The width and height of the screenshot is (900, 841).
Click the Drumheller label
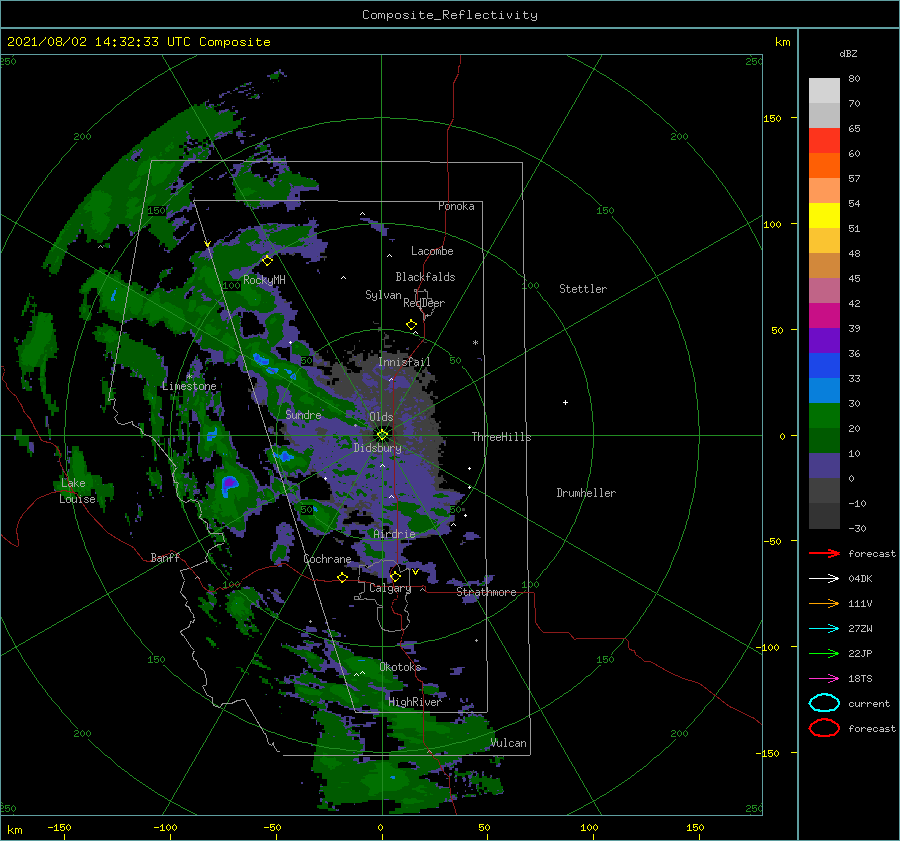pyautogui.click(x=586, y=493)
